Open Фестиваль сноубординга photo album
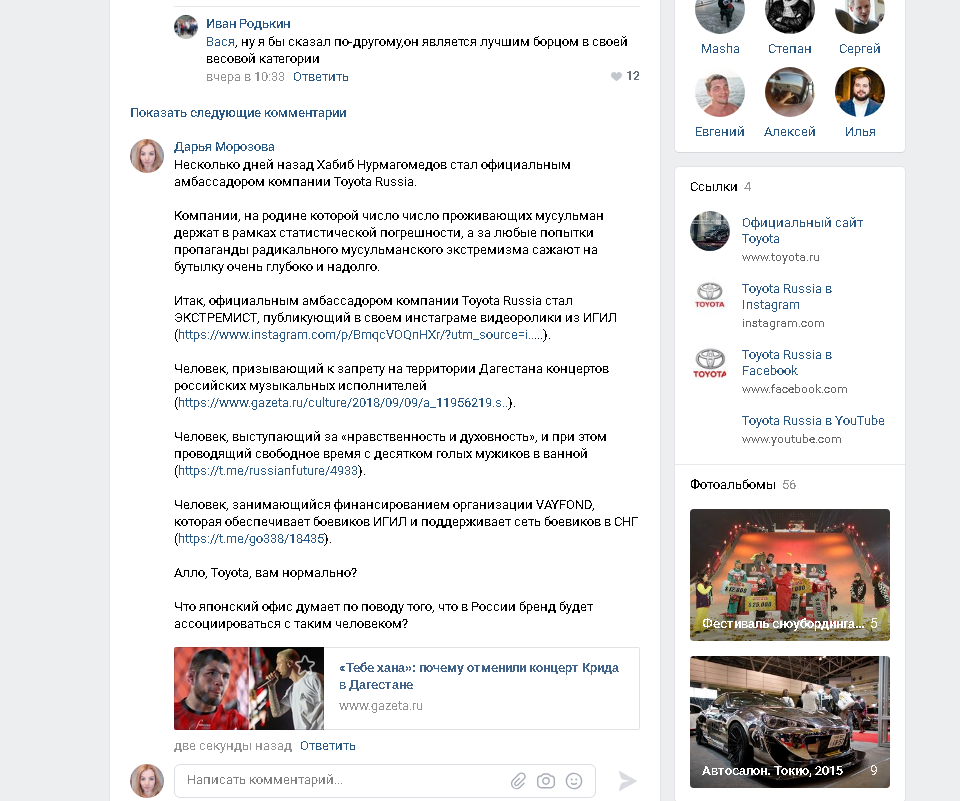Screen dimensions: 960x801 (790, 575)
